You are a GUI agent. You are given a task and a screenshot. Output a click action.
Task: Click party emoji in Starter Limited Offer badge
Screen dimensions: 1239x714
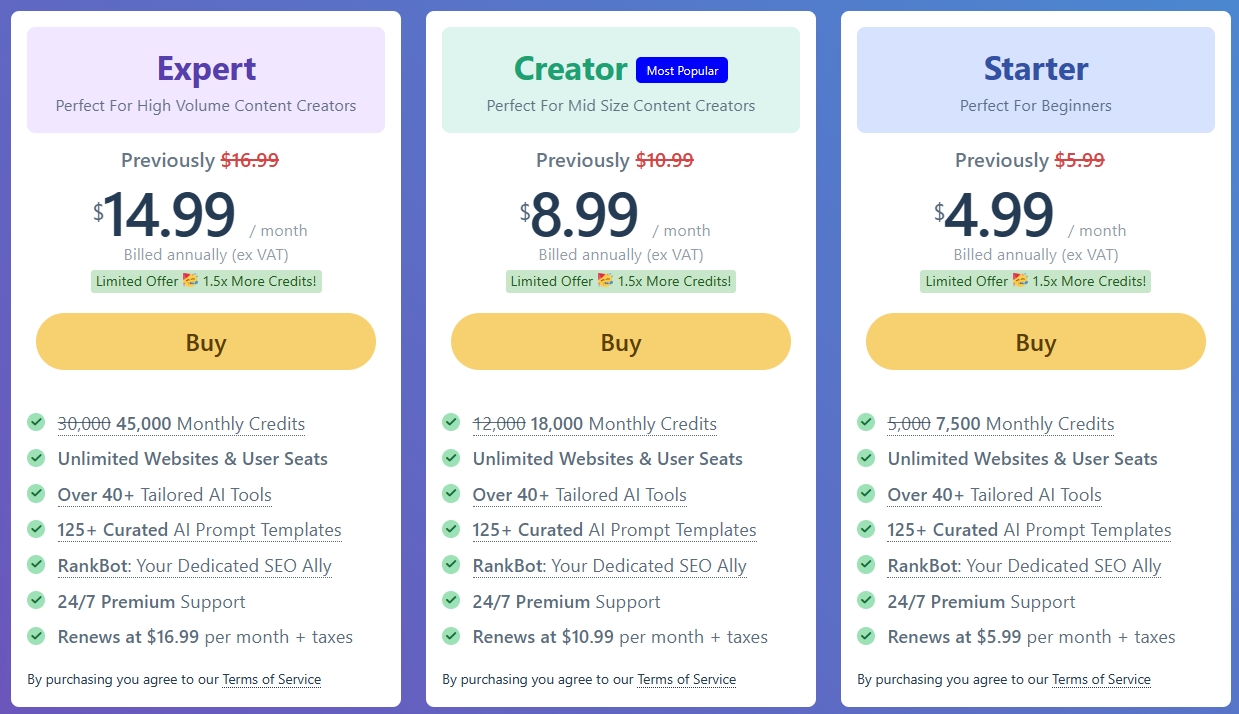(1020, 280)
